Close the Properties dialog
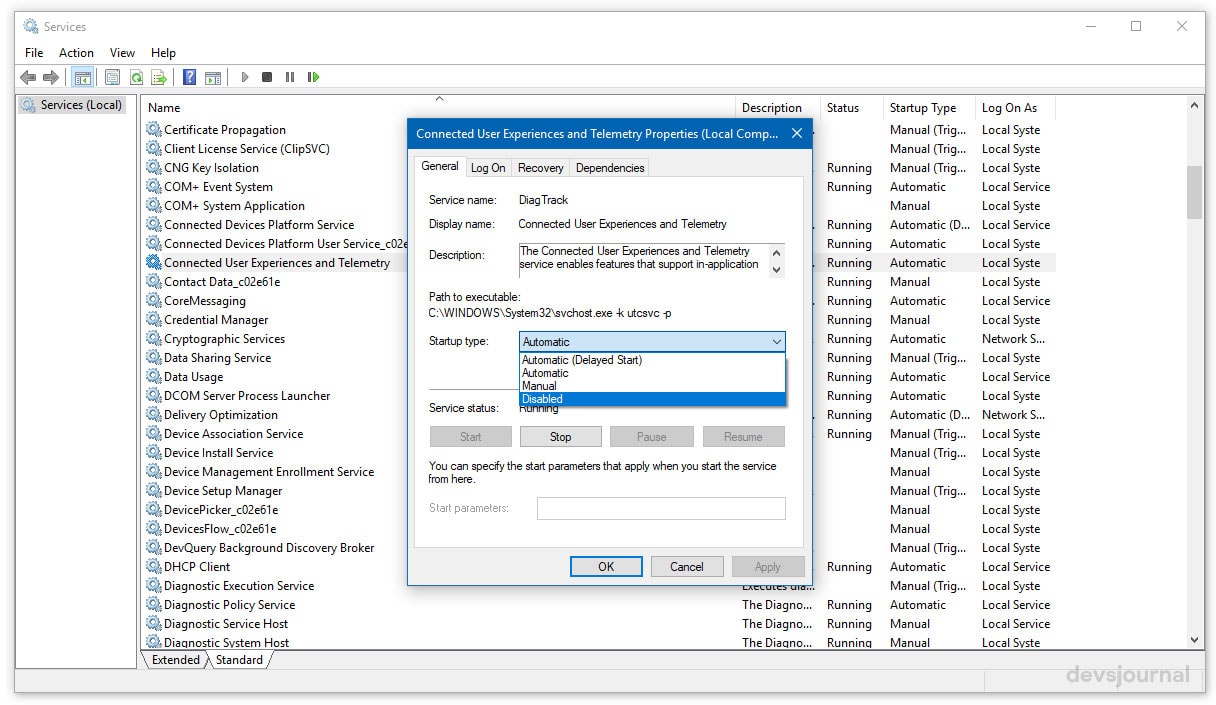The height and width of the screenshot is (705, 1216). (797, 133)
